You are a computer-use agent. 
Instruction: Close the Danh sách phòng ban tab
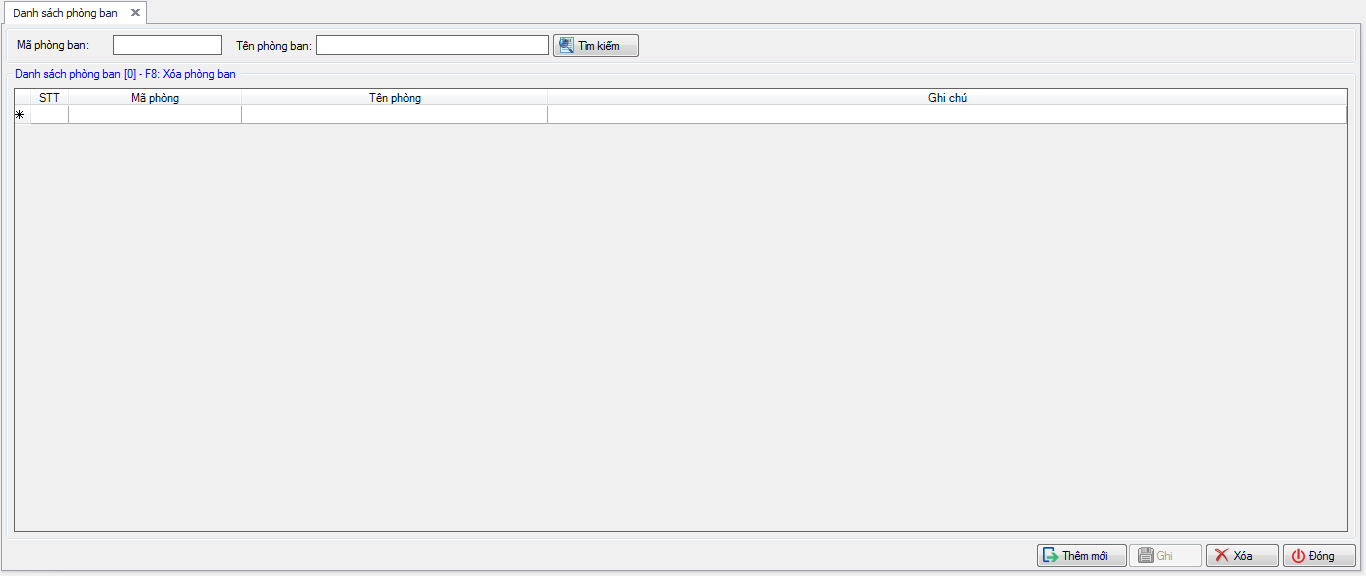click(x=136, y=13)
